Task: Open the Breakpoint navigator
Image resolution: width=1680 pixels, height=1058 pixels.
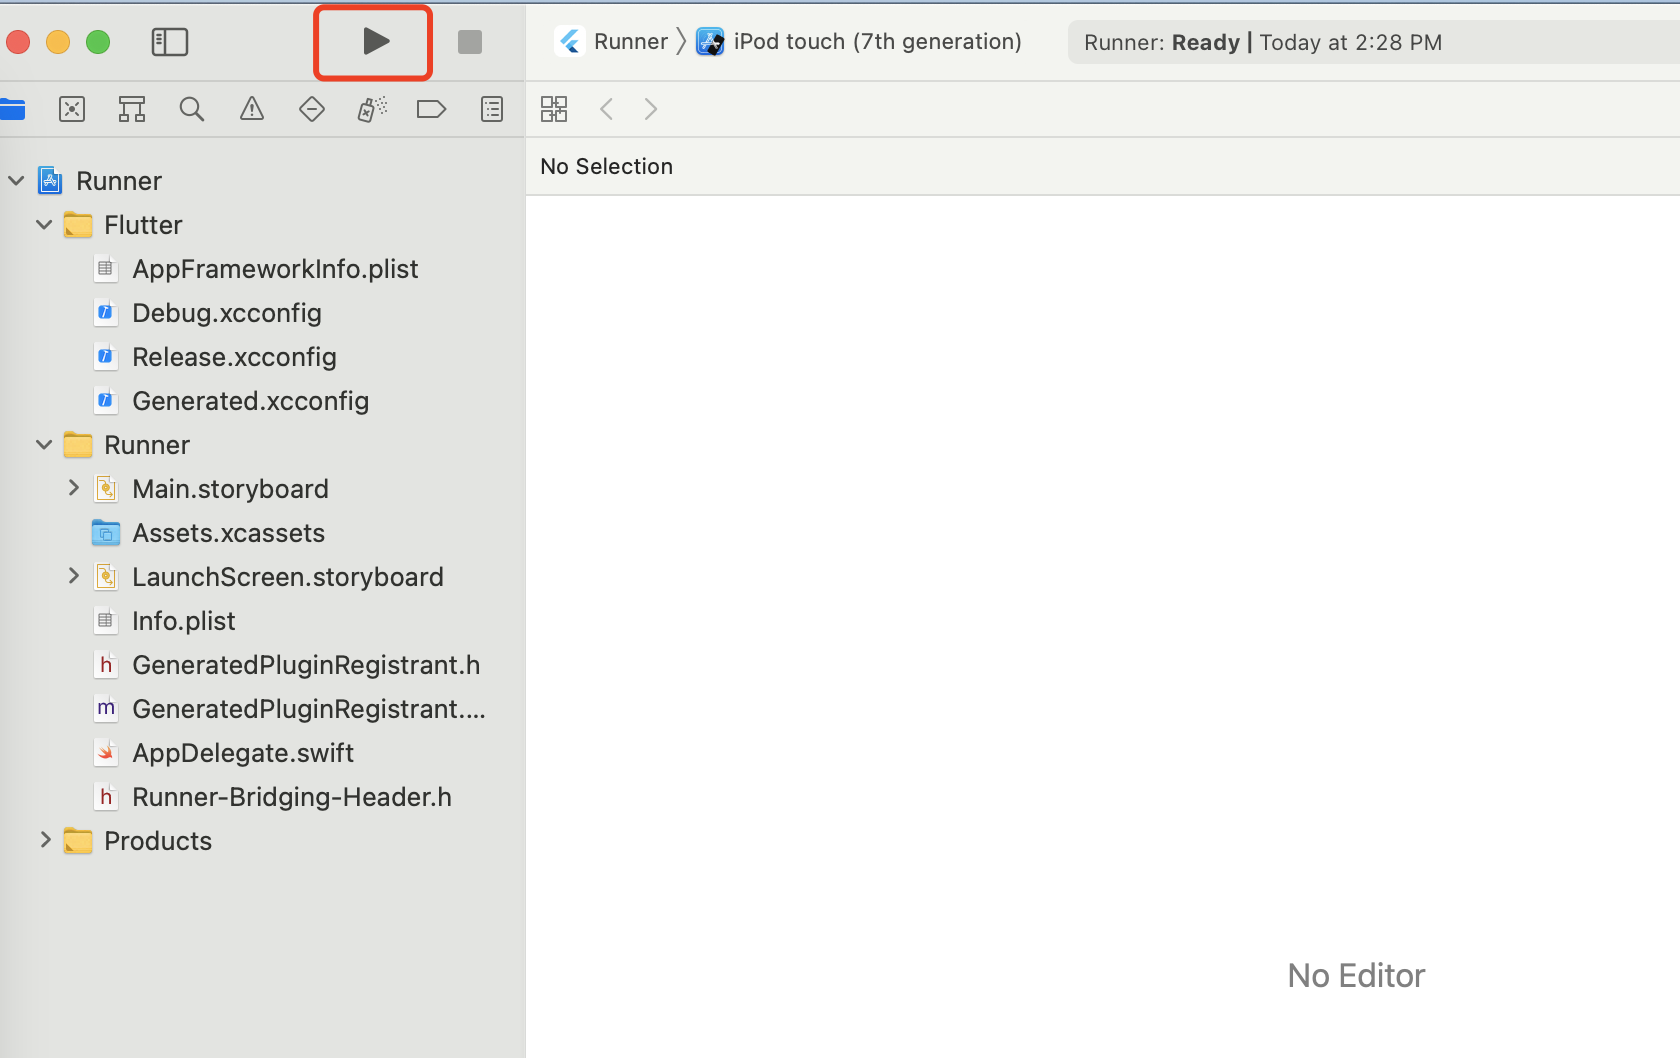Action: click(x=431, y=109)
